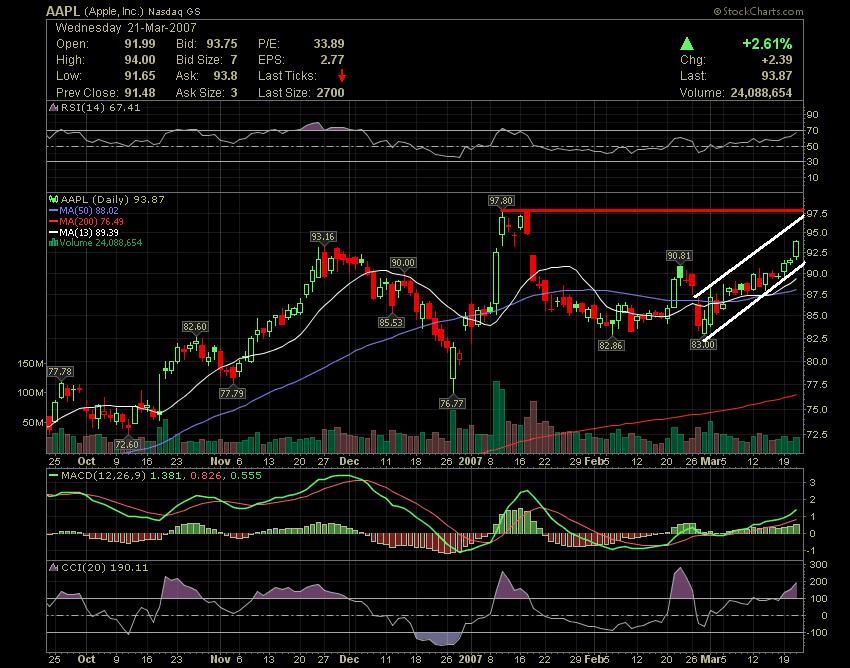Image resolution: width=850 pixels, height=668 pixels.
Task: Click the Low value 91.65
Action: [140, 76]
